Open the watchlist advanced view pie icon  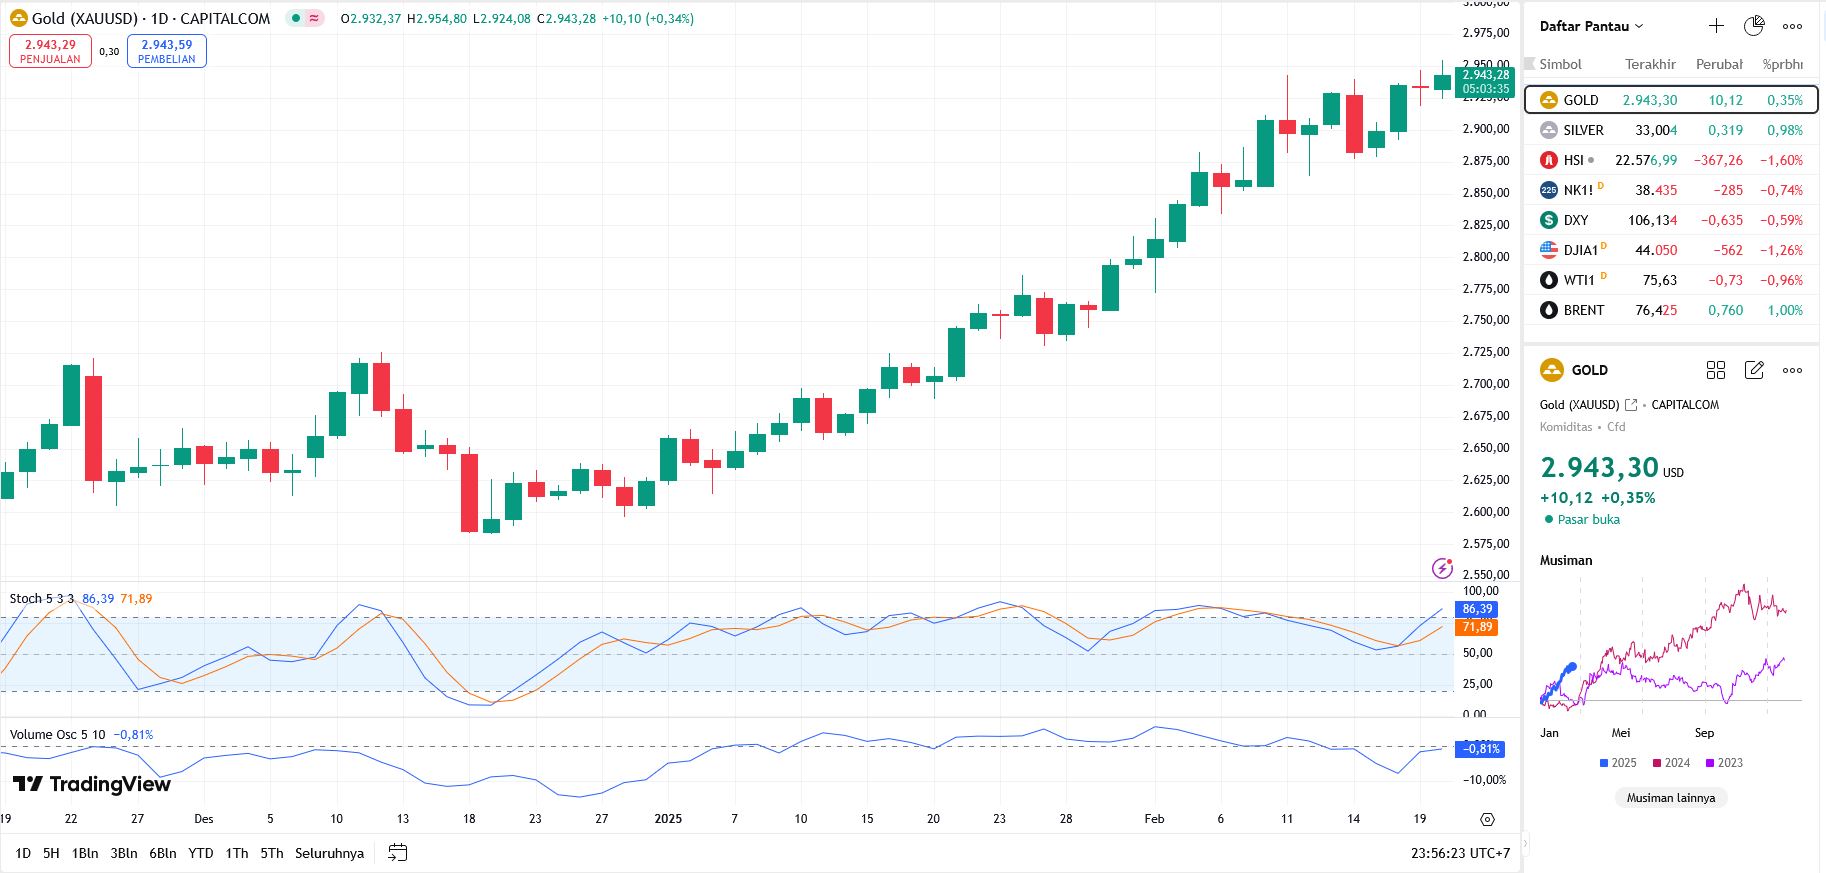tap(1754, 26)
